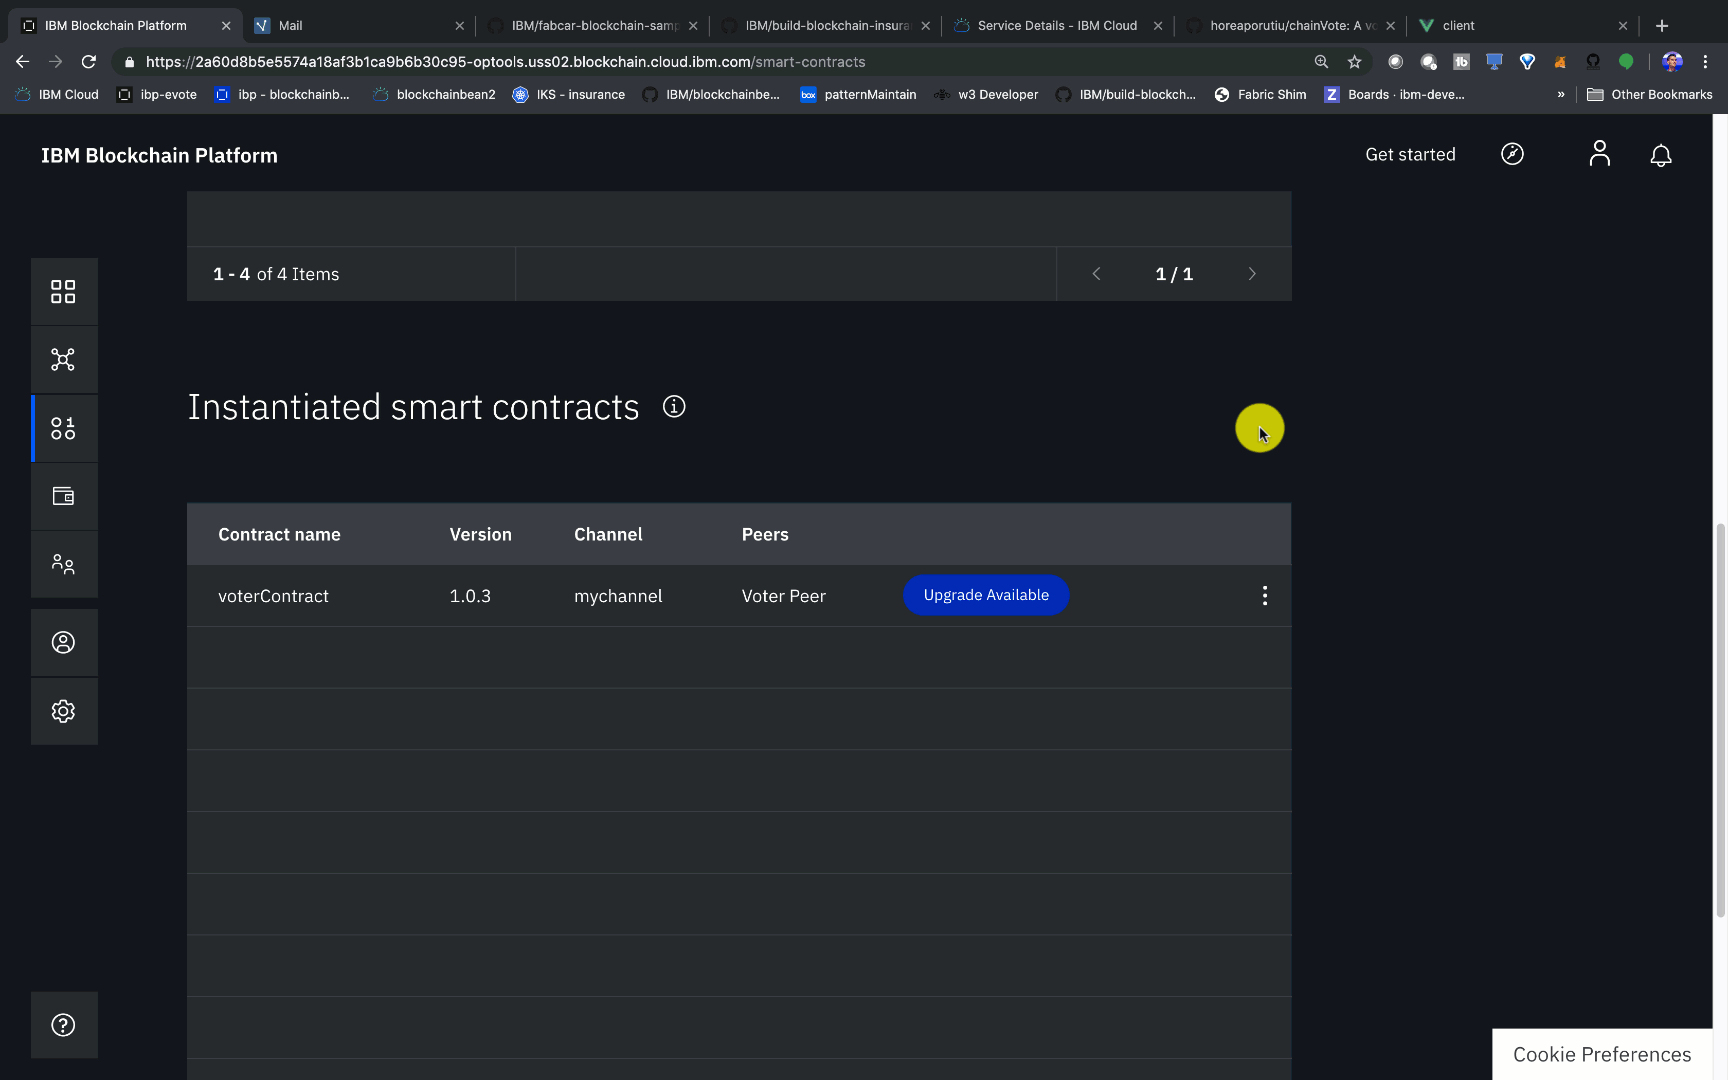
Task: Open a new browser tab with plus
Action: pyautogui.click(x=1662, y=26)
